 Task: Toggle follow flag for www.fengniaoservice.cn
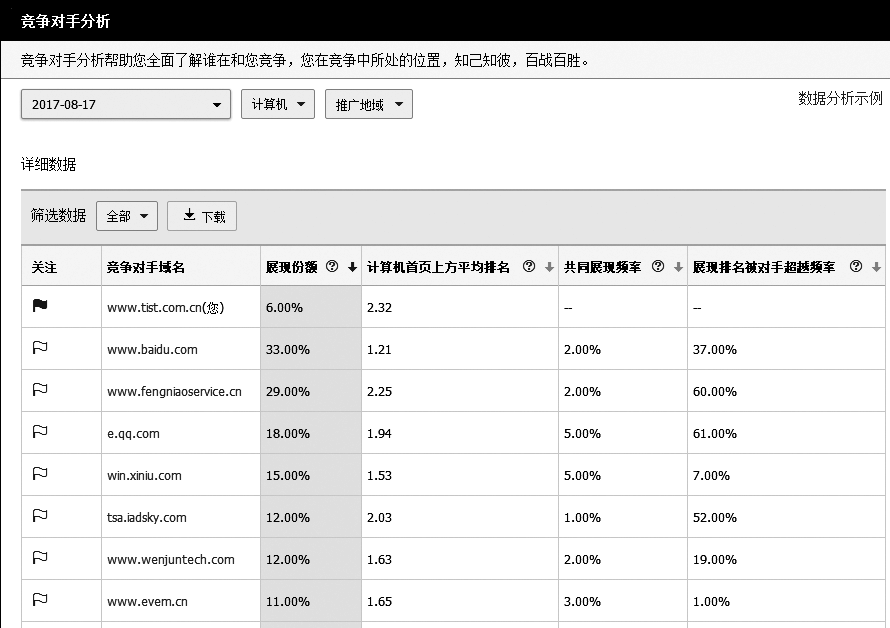coord(40,391)
